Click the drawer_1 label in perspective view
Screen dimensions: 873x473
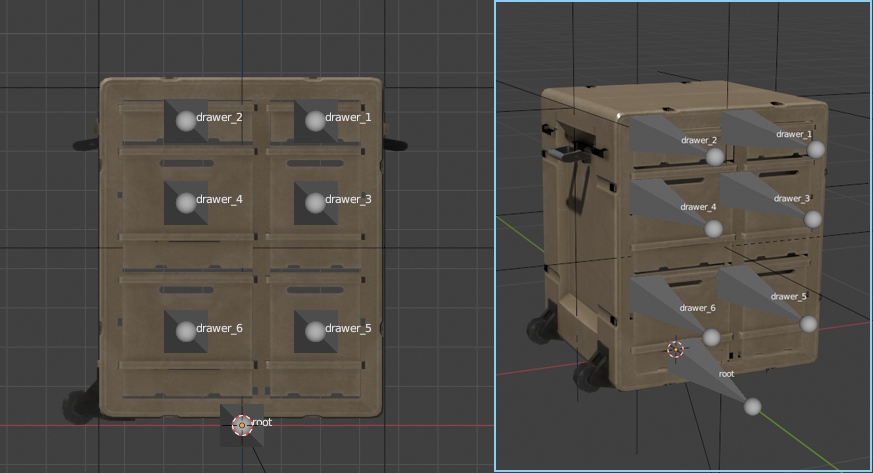pyautogui.click(x=794, y=134)
